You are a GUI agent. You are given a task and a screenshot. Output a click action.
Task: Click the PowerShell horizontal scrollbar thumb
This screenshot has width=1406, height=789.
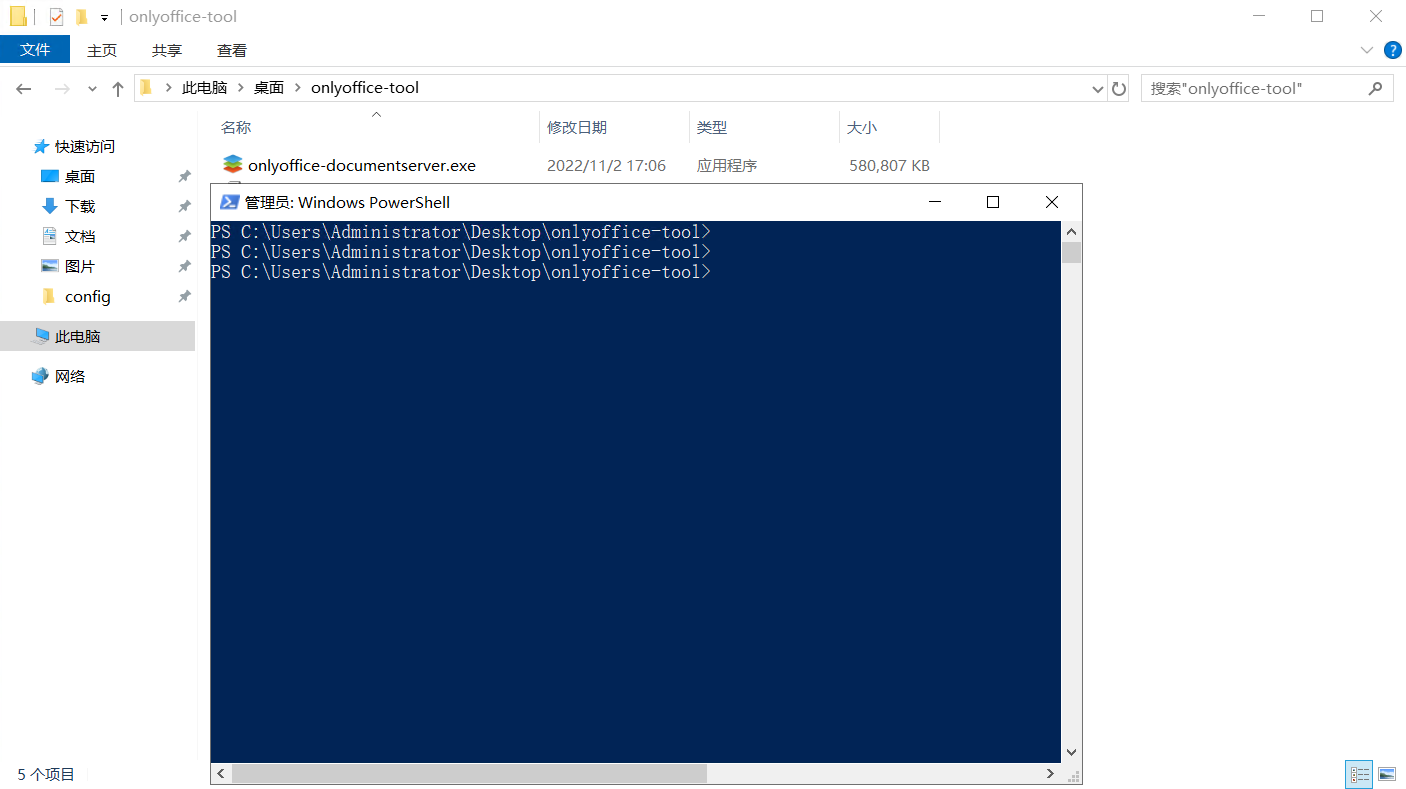click(469, 774)
